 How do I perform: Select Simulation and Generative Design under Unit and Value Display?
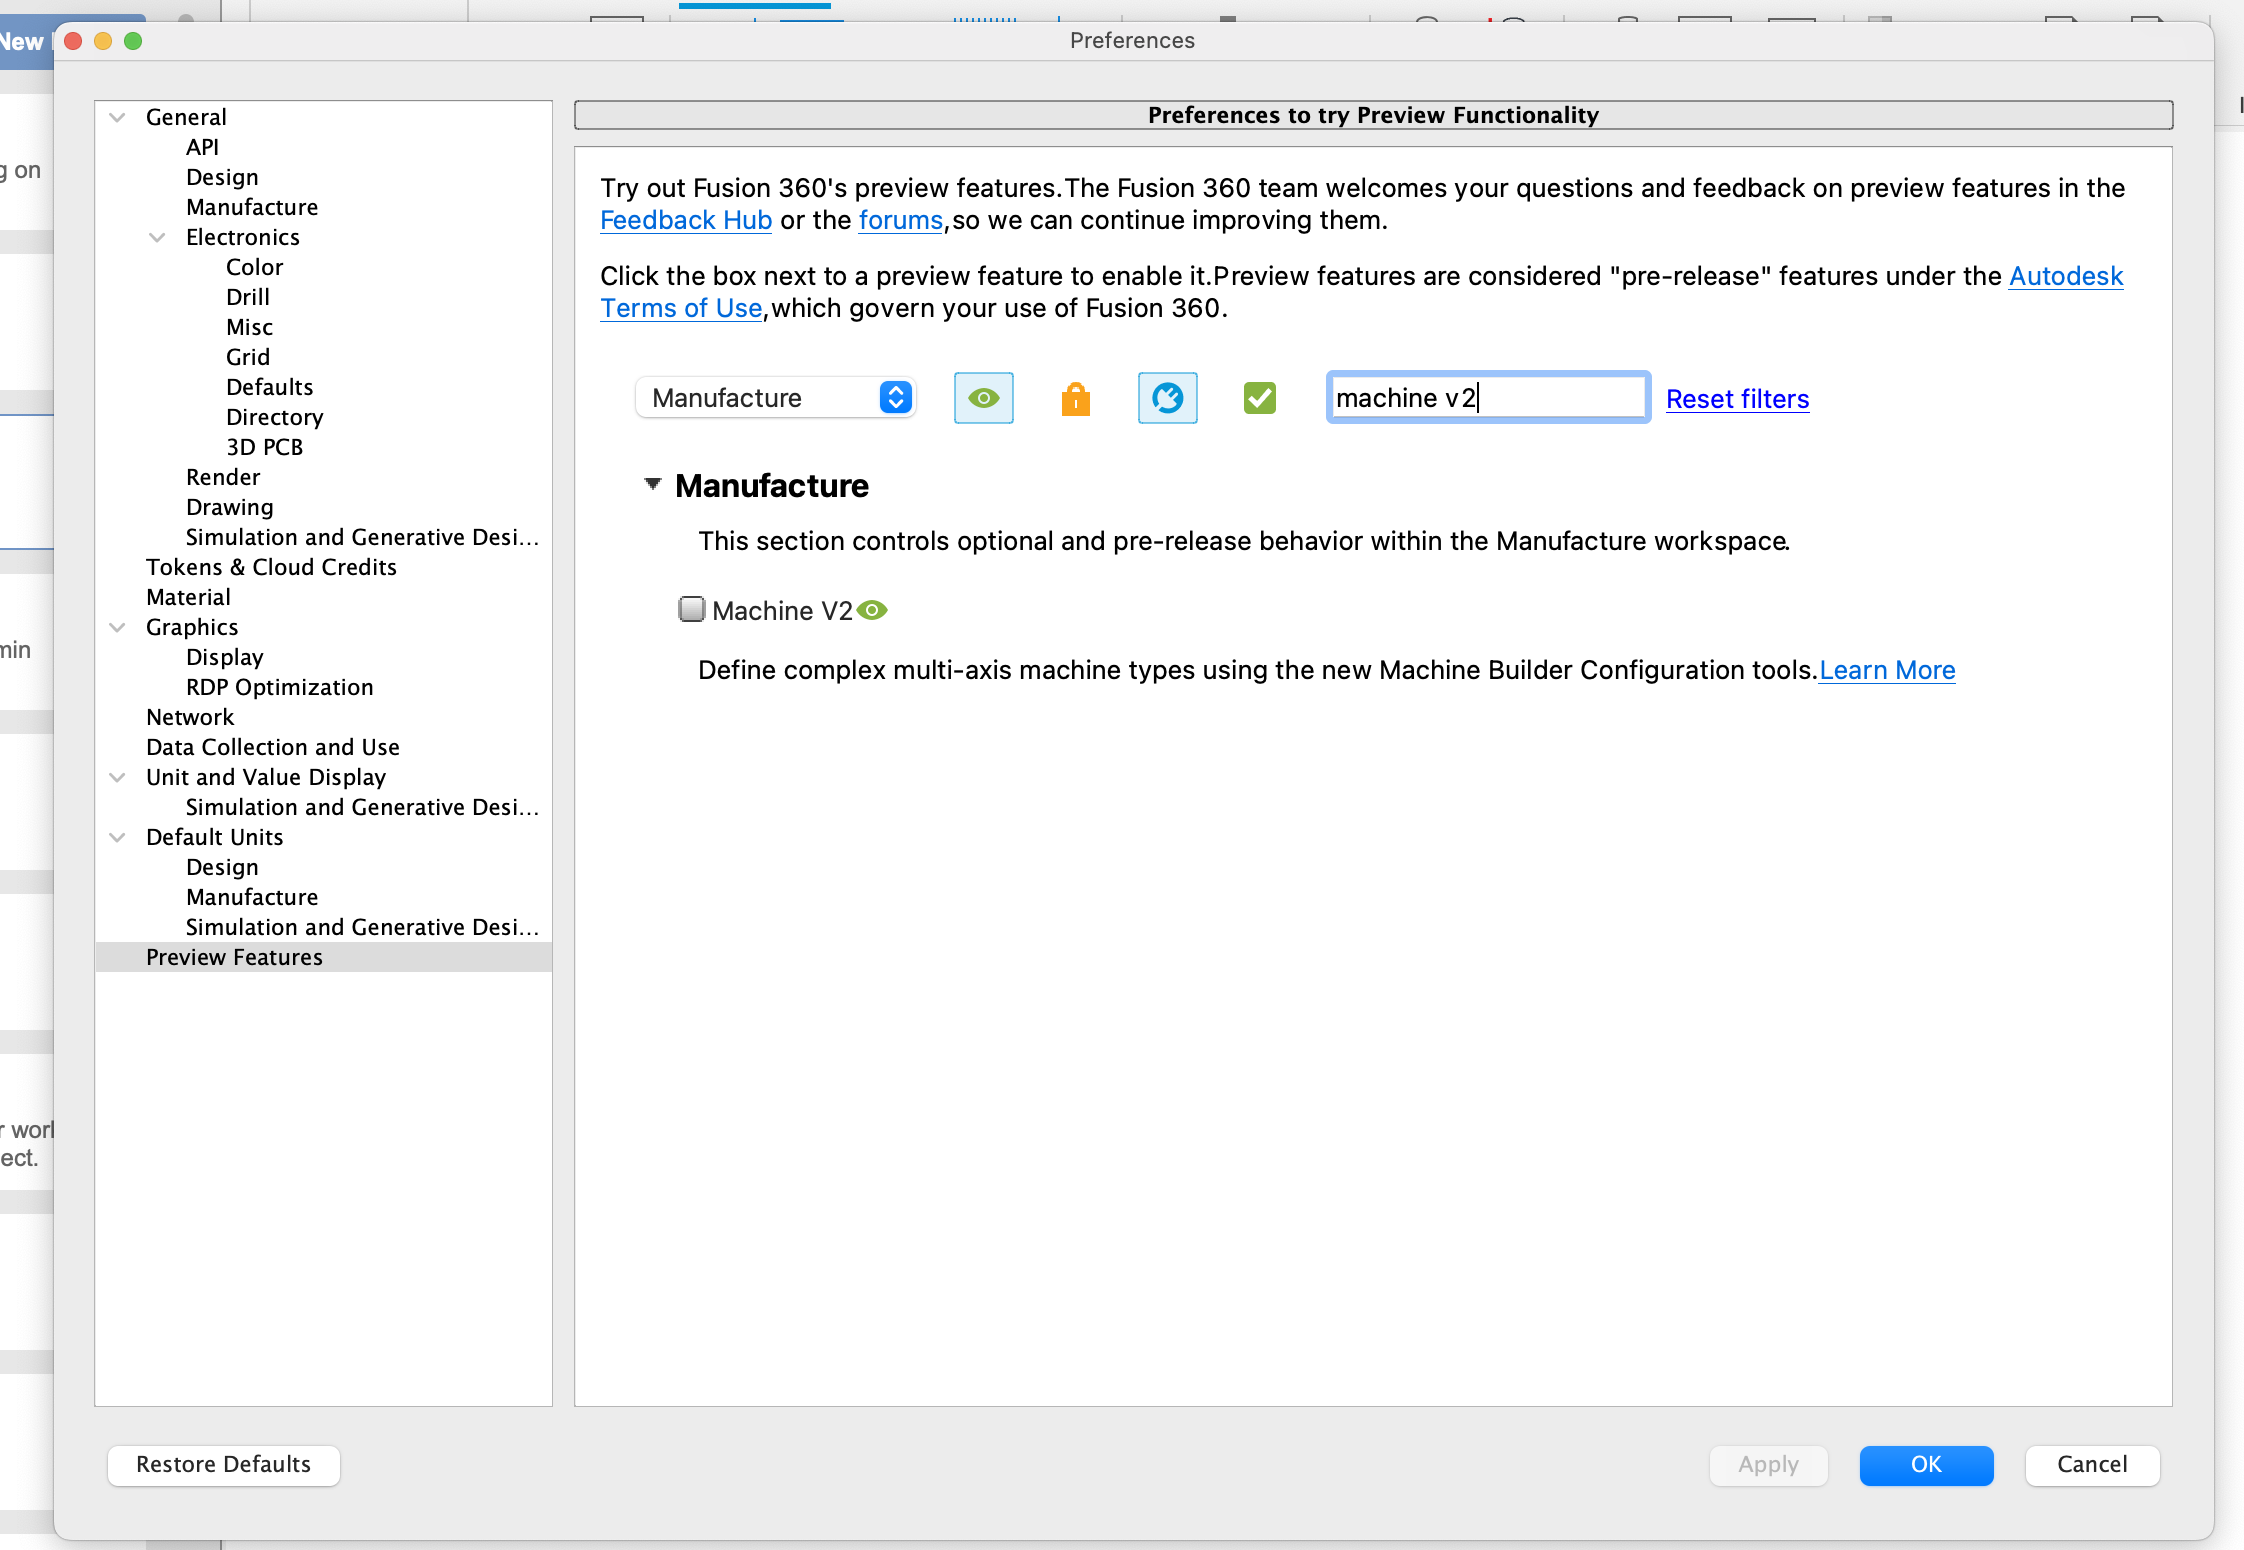[x=362, y=807]
